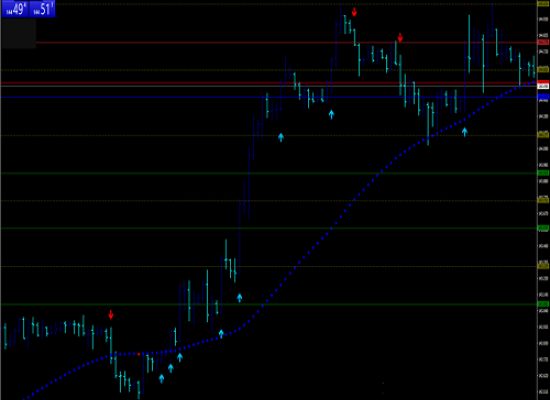Click the single red dot in the blue dotted line
The height and width of the screenshot is (400, 550).
click(139, 354)
